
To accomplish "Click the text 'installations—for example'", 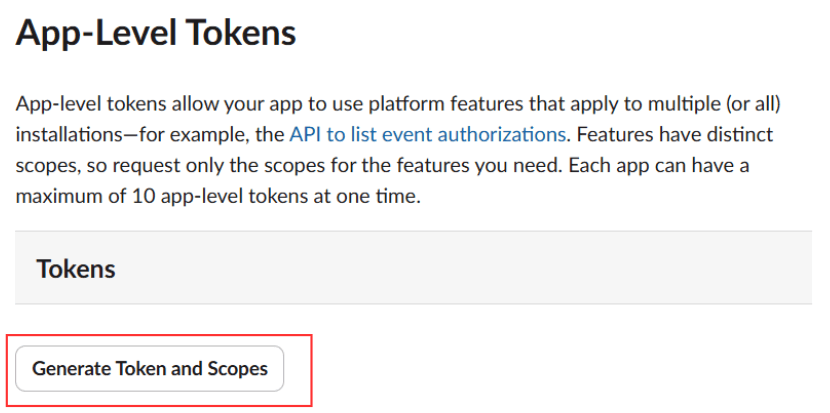I will tap(118, 133).
